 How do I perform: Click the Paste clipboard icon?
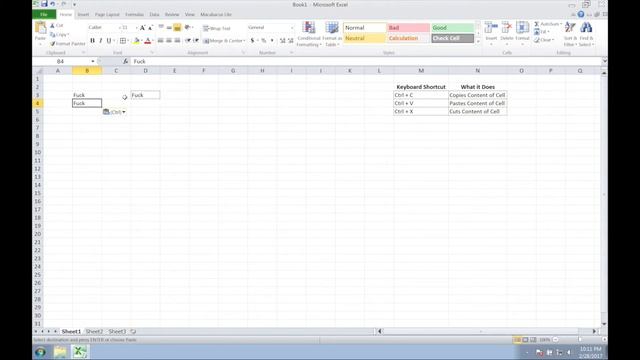40,29
